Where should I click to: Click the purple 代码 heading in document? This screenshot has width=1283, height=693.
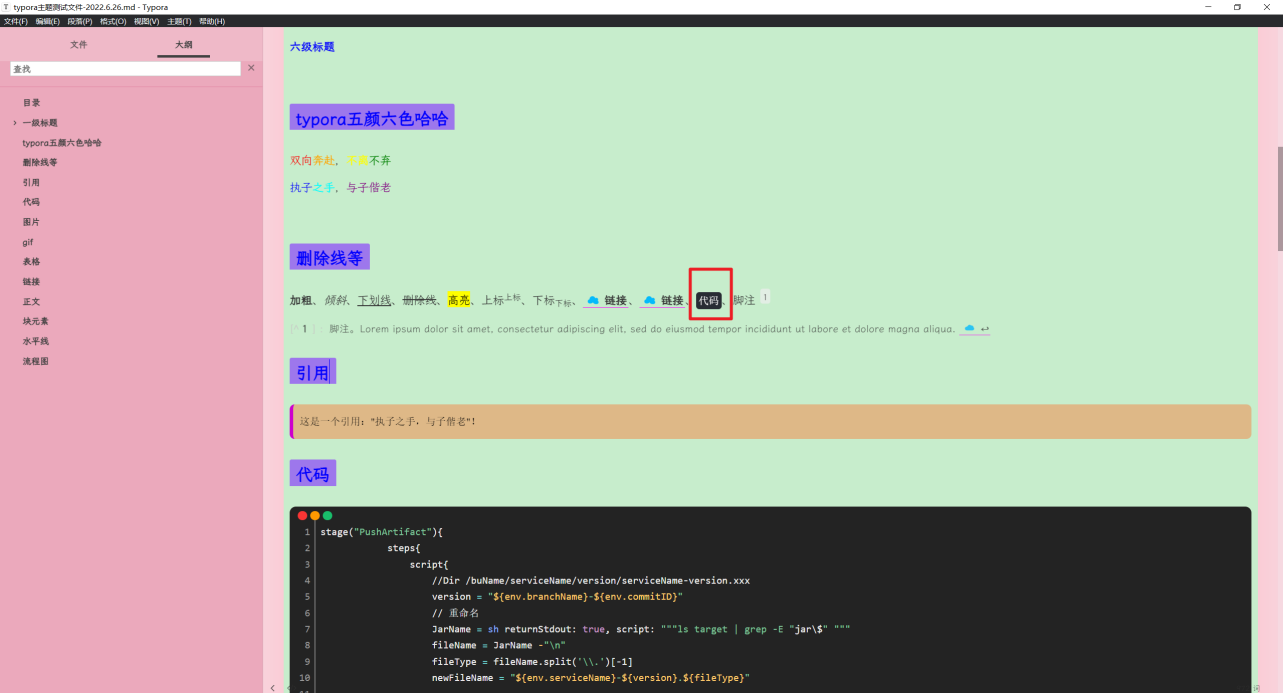[313, 474]
